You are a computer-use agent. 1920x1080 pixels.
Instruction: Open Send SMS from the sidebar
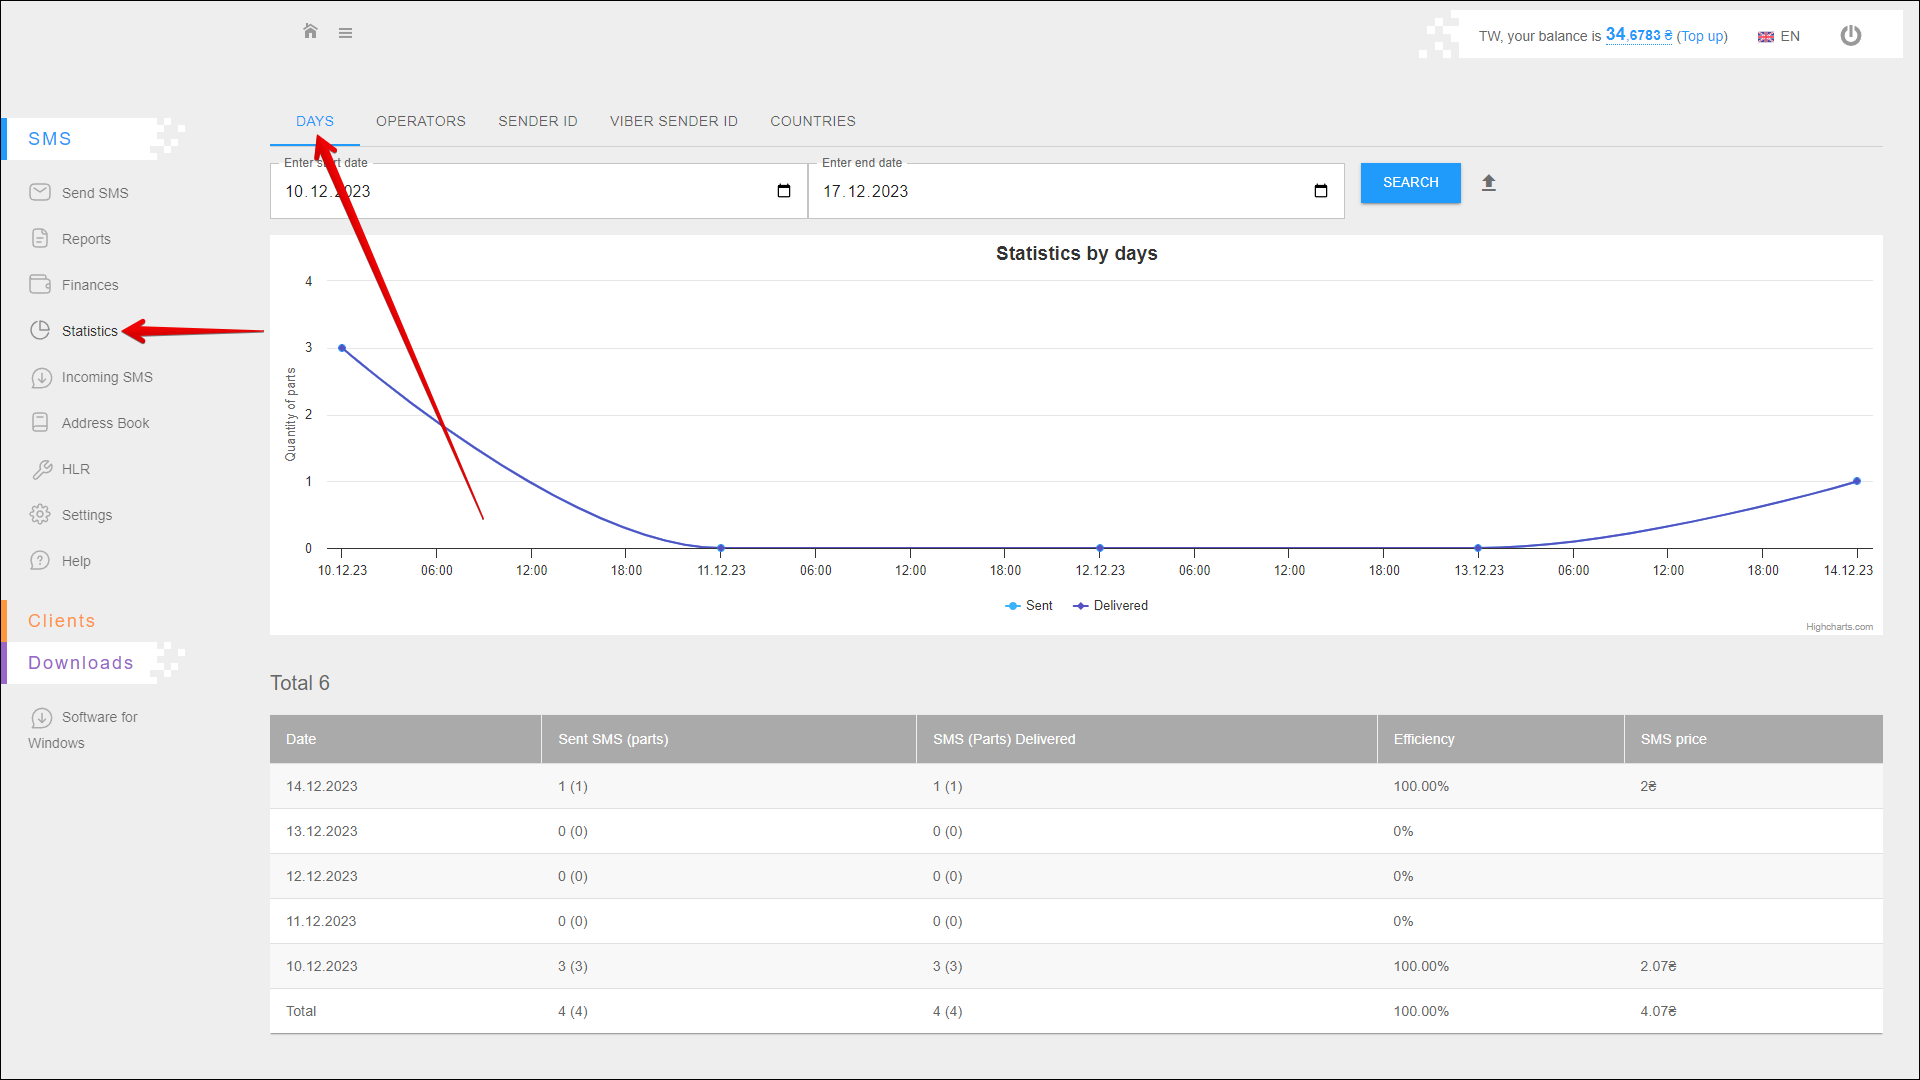[94, 193]
